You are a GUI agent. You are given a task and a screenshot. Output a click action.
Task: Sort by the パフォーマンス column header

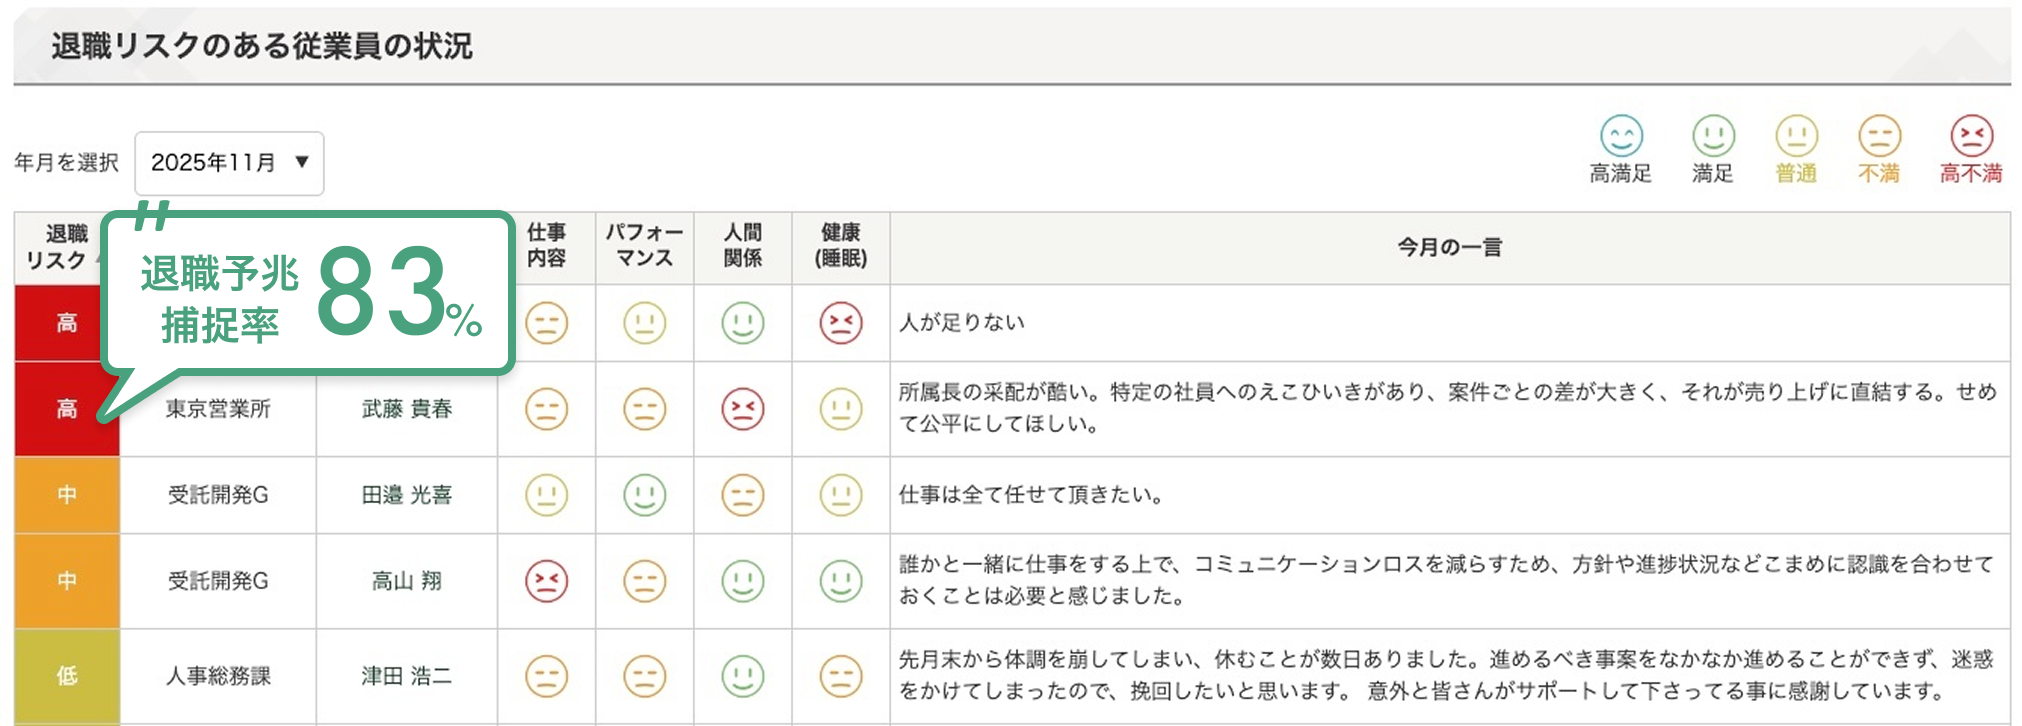point(645,246)
